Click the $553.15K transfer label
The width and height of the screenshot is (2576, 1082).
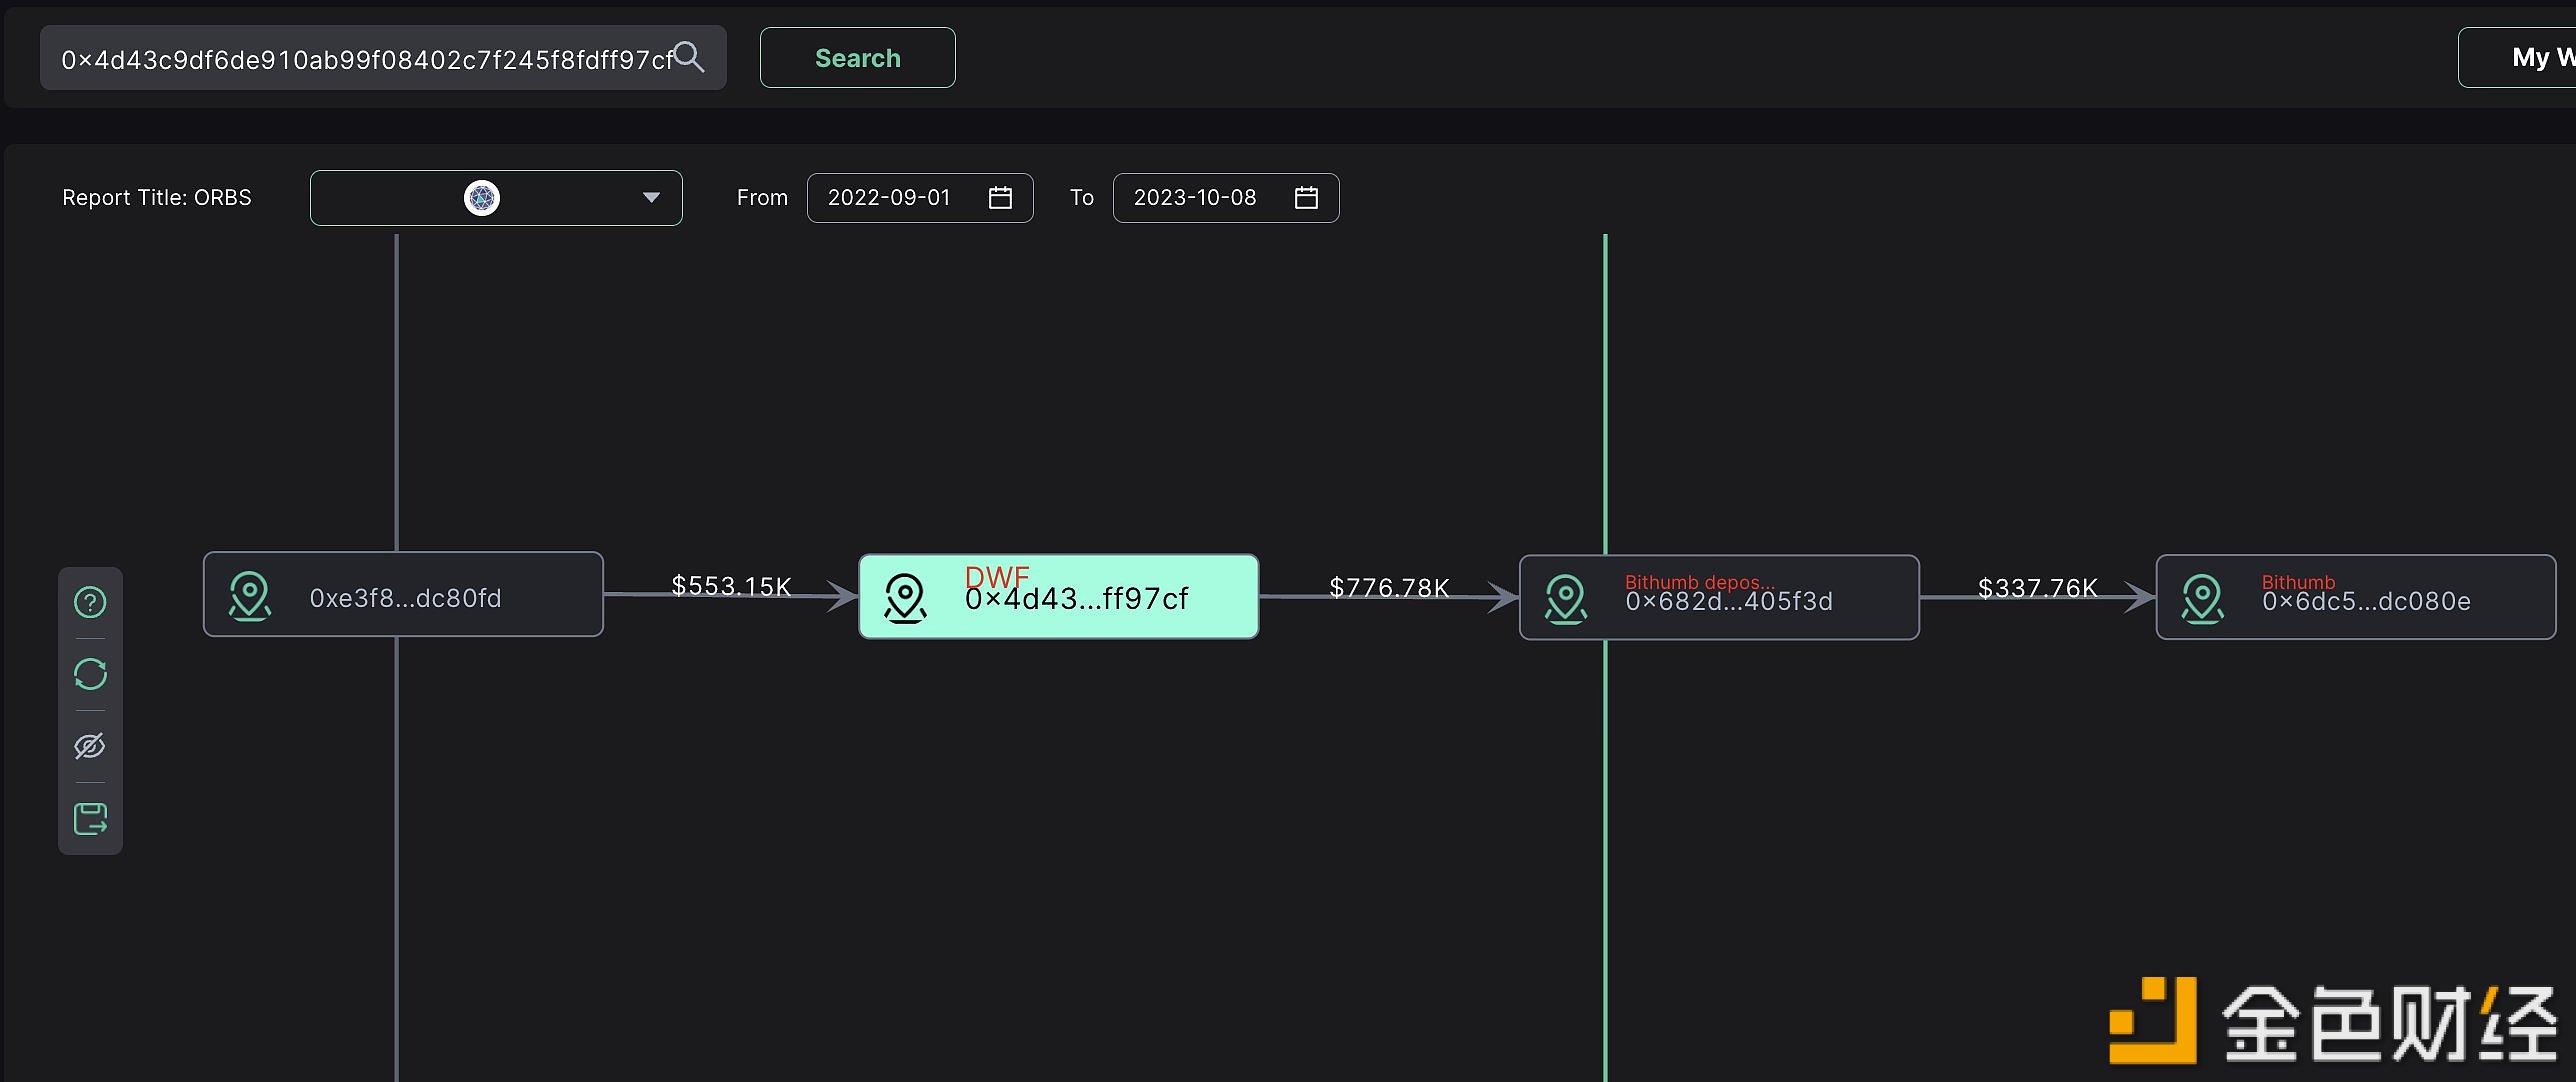pyautogui.click(x=731, y=586)
